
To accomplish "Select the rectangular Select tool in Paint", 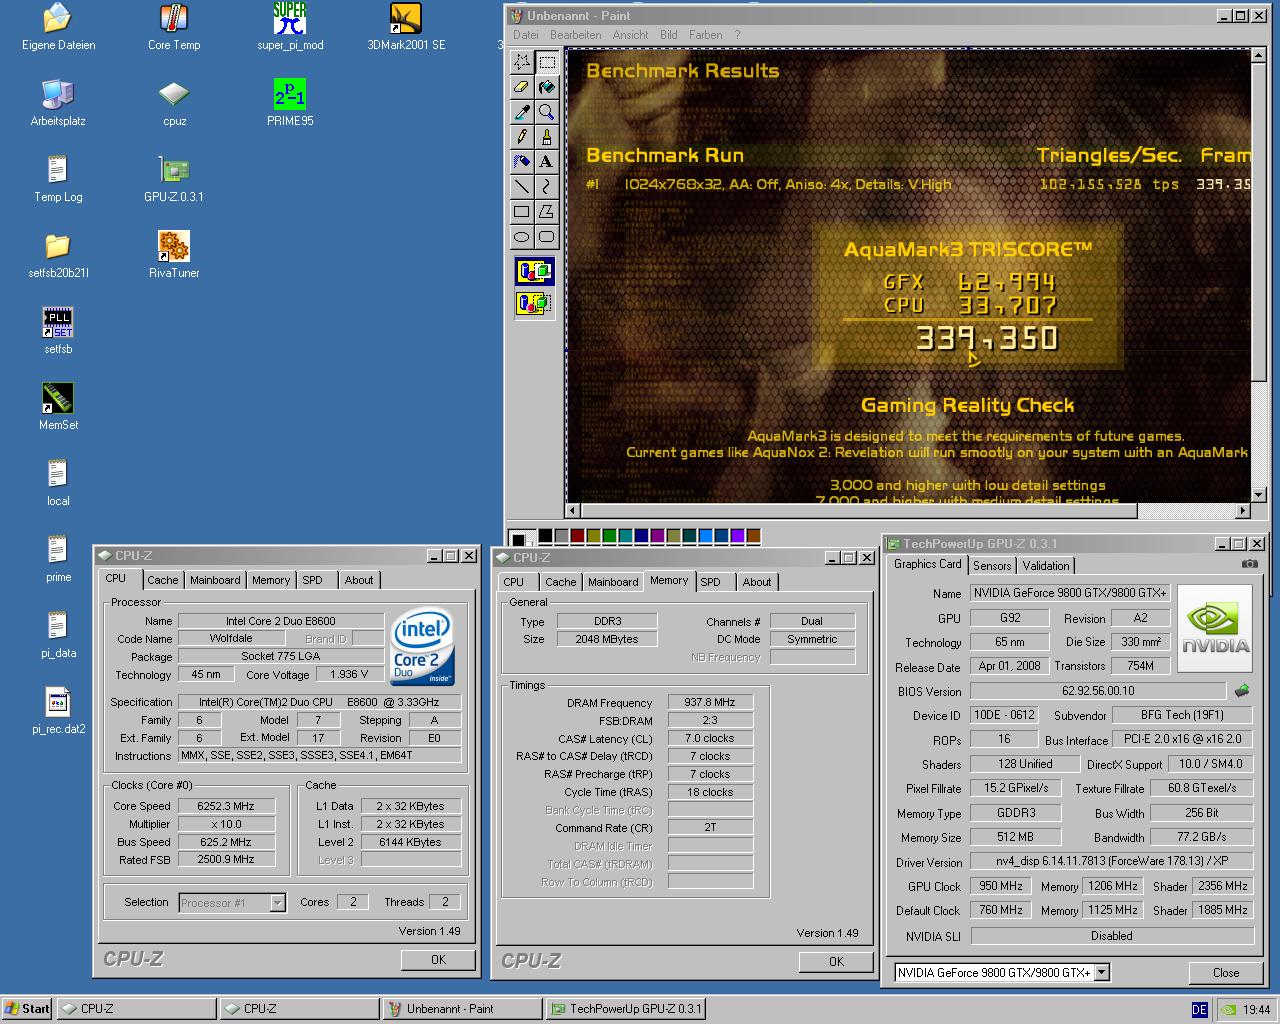I will (546, 62).
